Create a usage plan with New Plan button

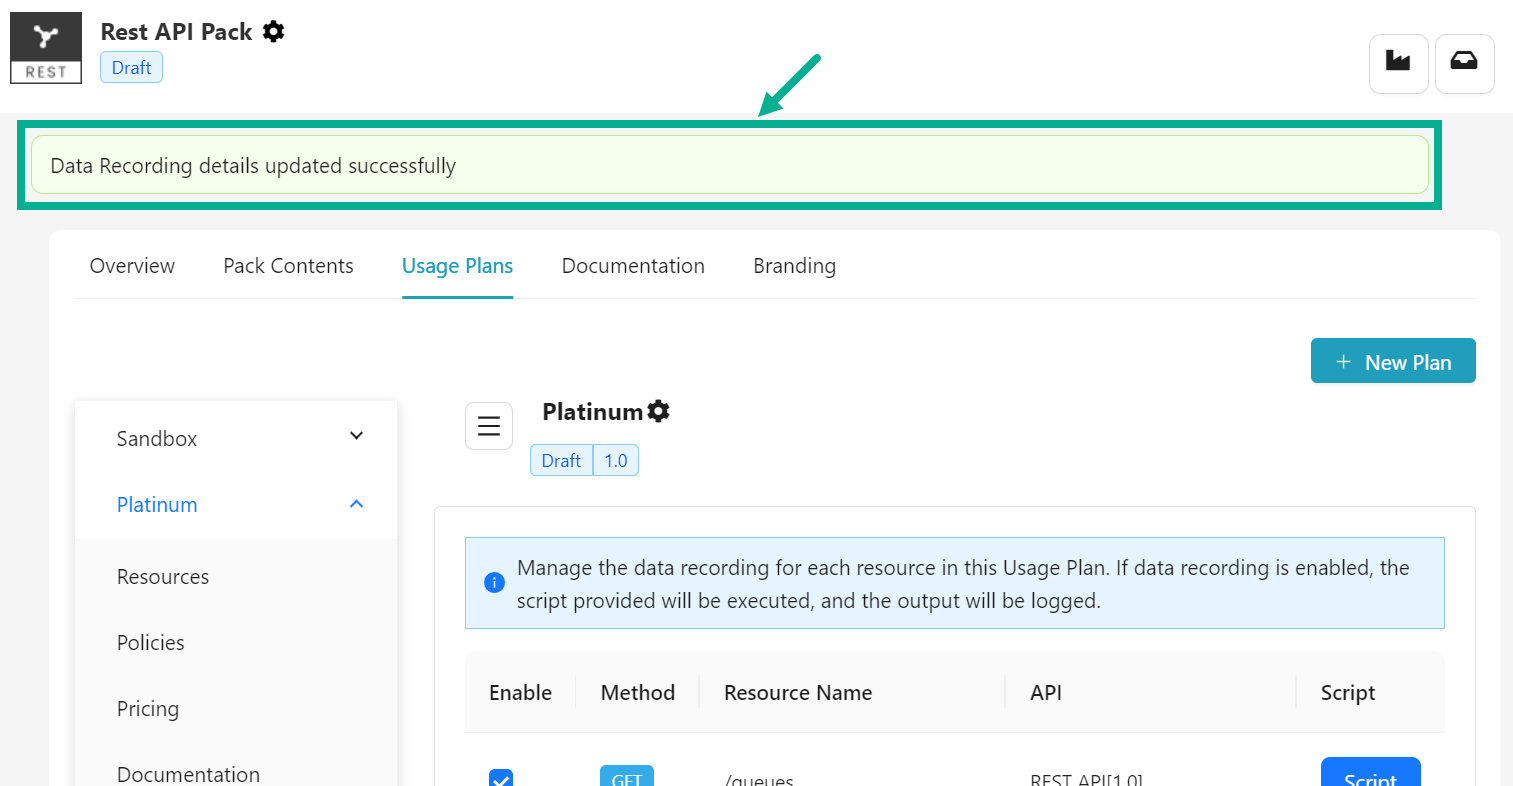[1393, 360]
